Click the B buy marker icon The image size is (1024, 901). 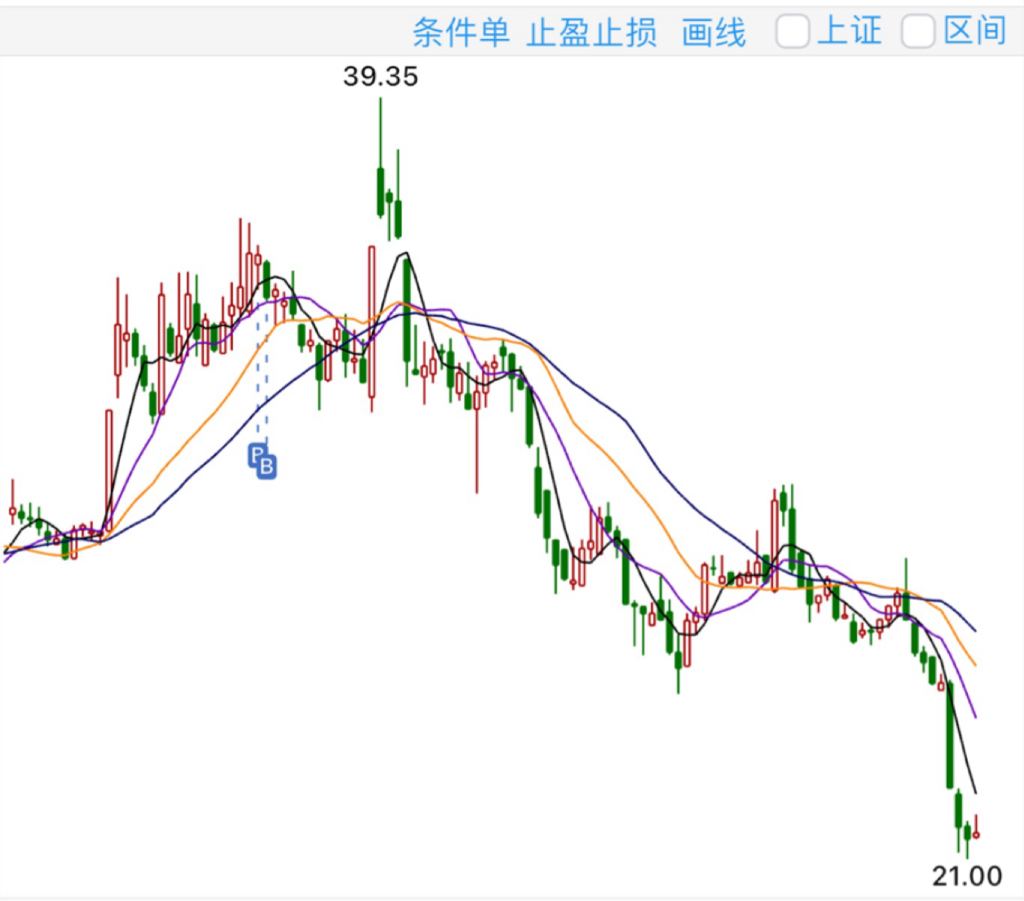266,467
